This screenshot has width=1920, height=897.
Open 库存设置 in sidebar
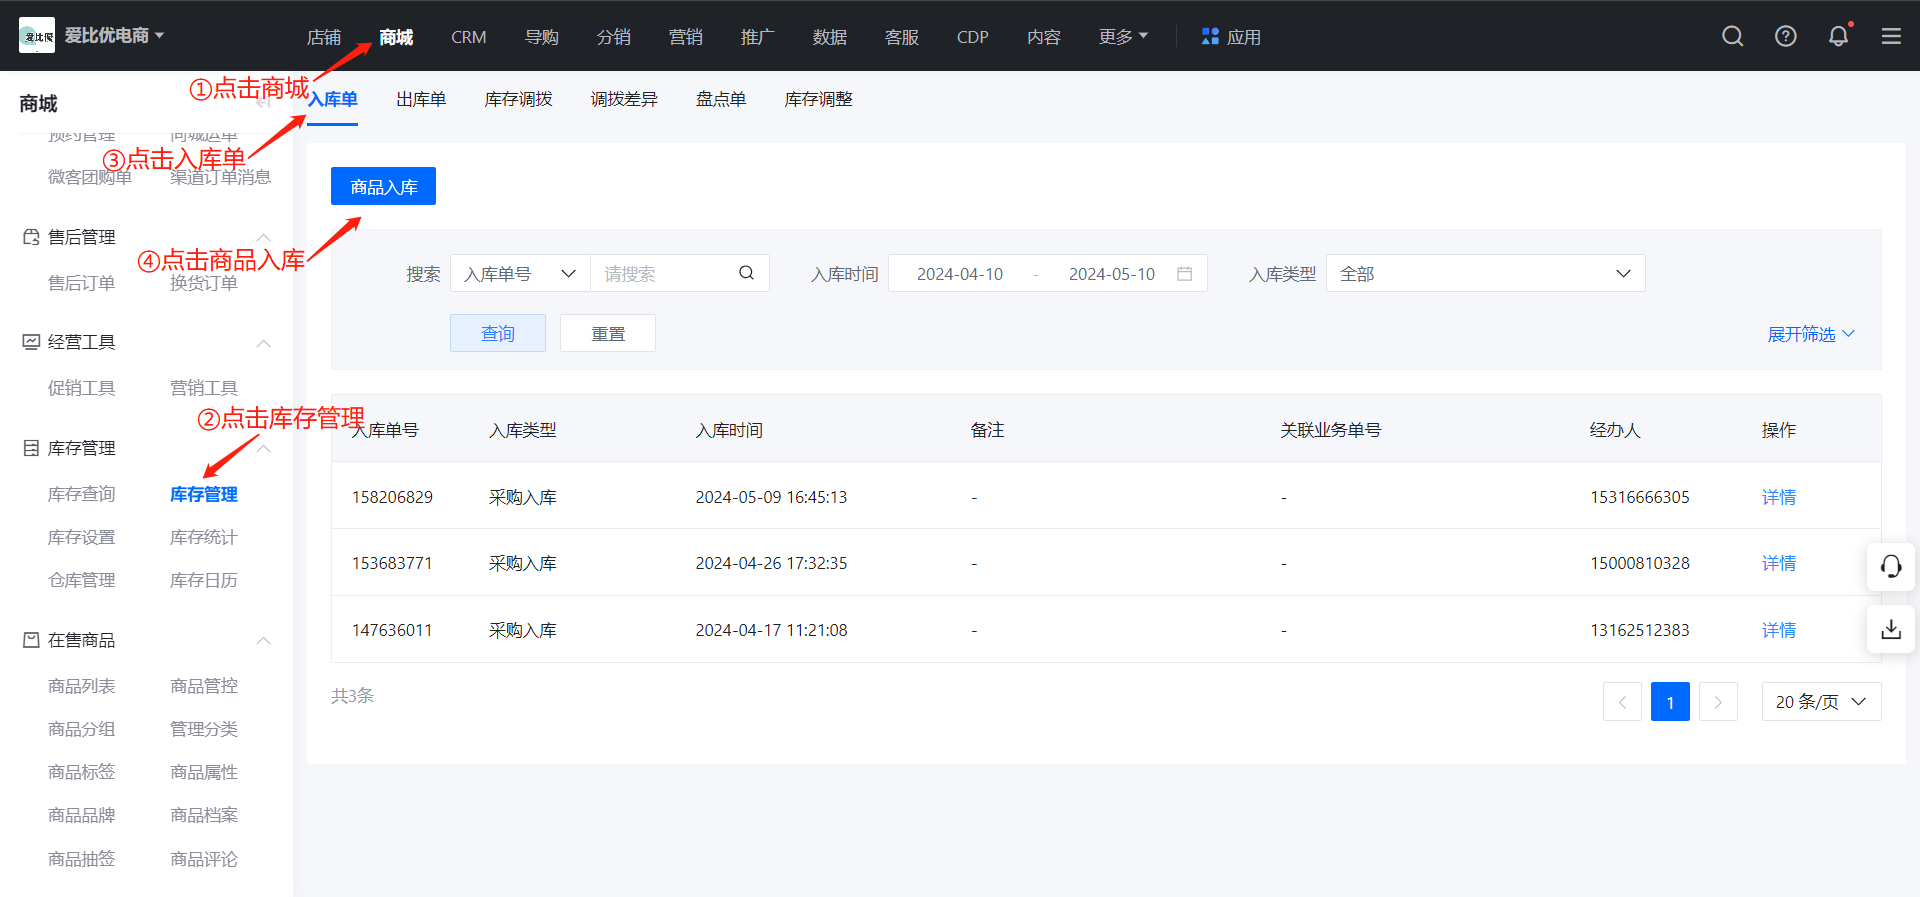click(82, 537)
